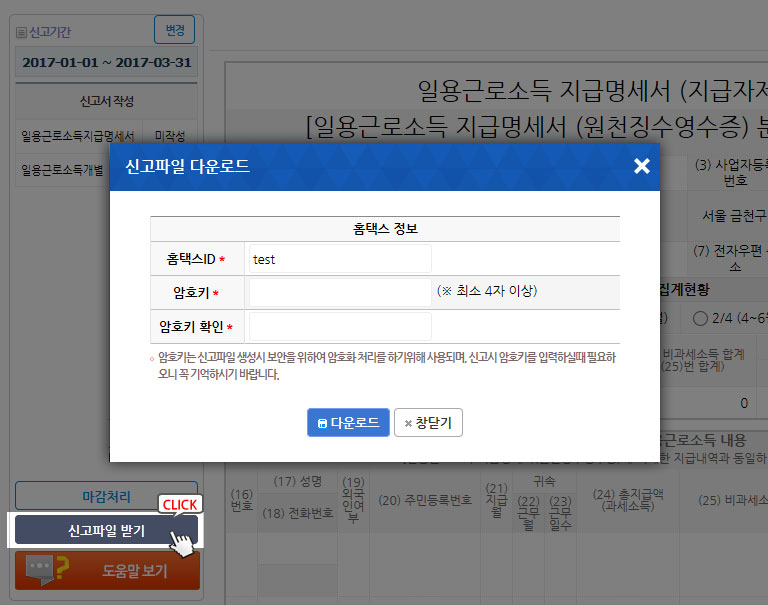Click the 마감처리 button
This screenshot has height=605, width=768.
tap(106, 496)
